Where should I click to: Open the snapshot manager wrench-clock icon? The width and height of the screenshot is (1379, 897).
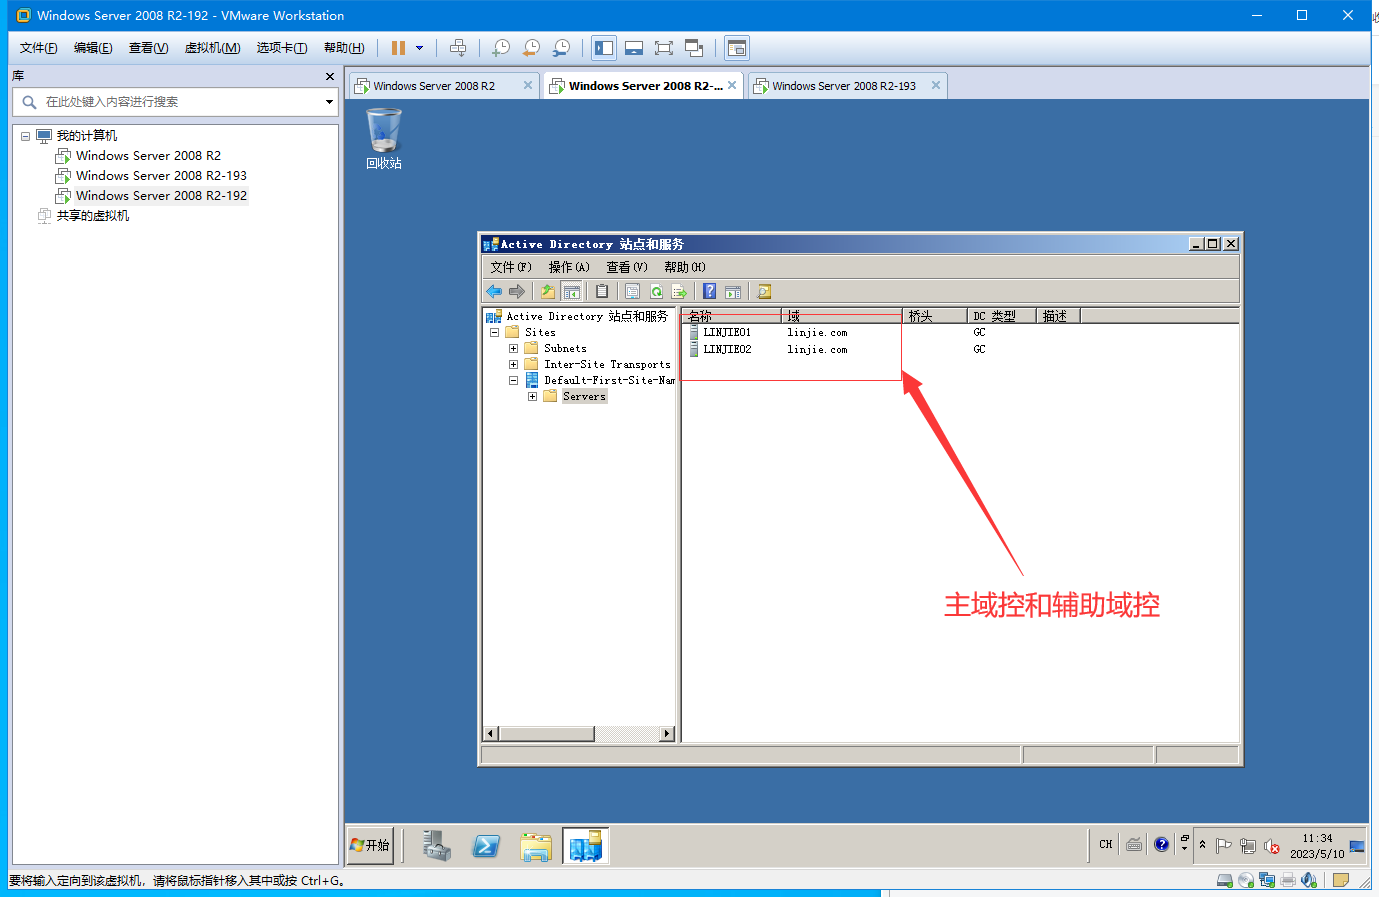point(562,48)
